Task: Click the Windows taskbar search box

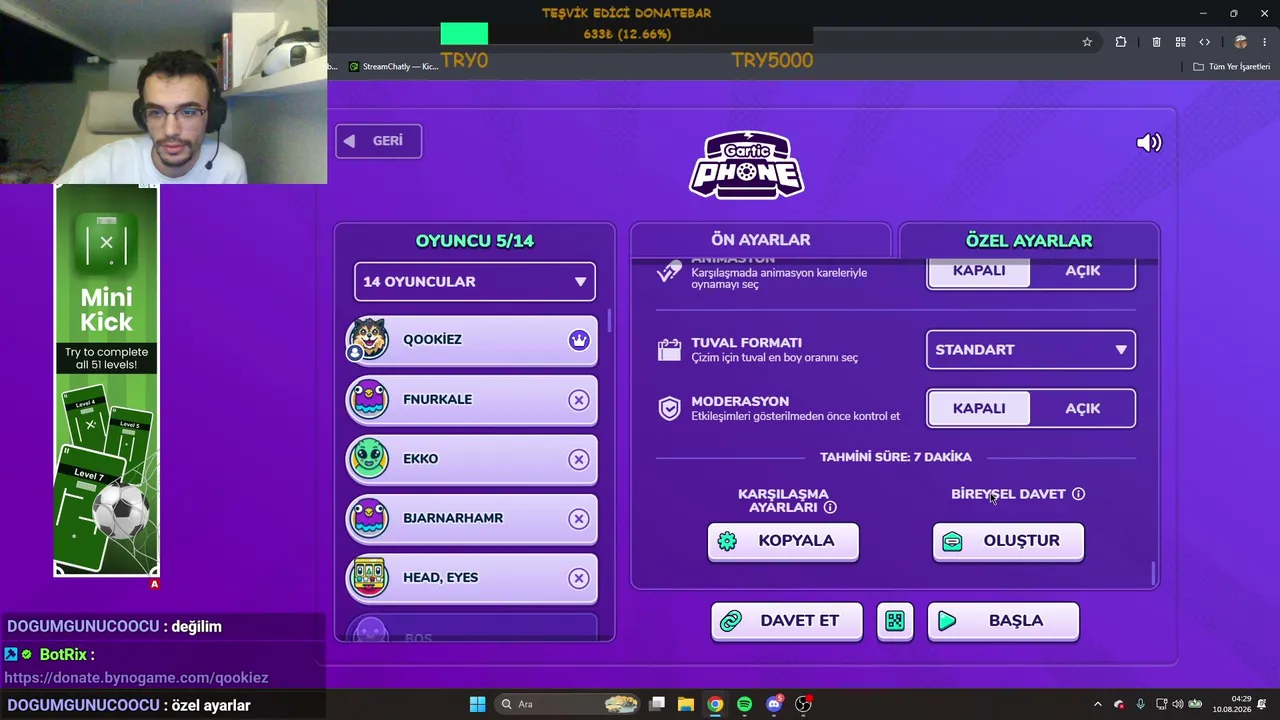Action: 568,704
